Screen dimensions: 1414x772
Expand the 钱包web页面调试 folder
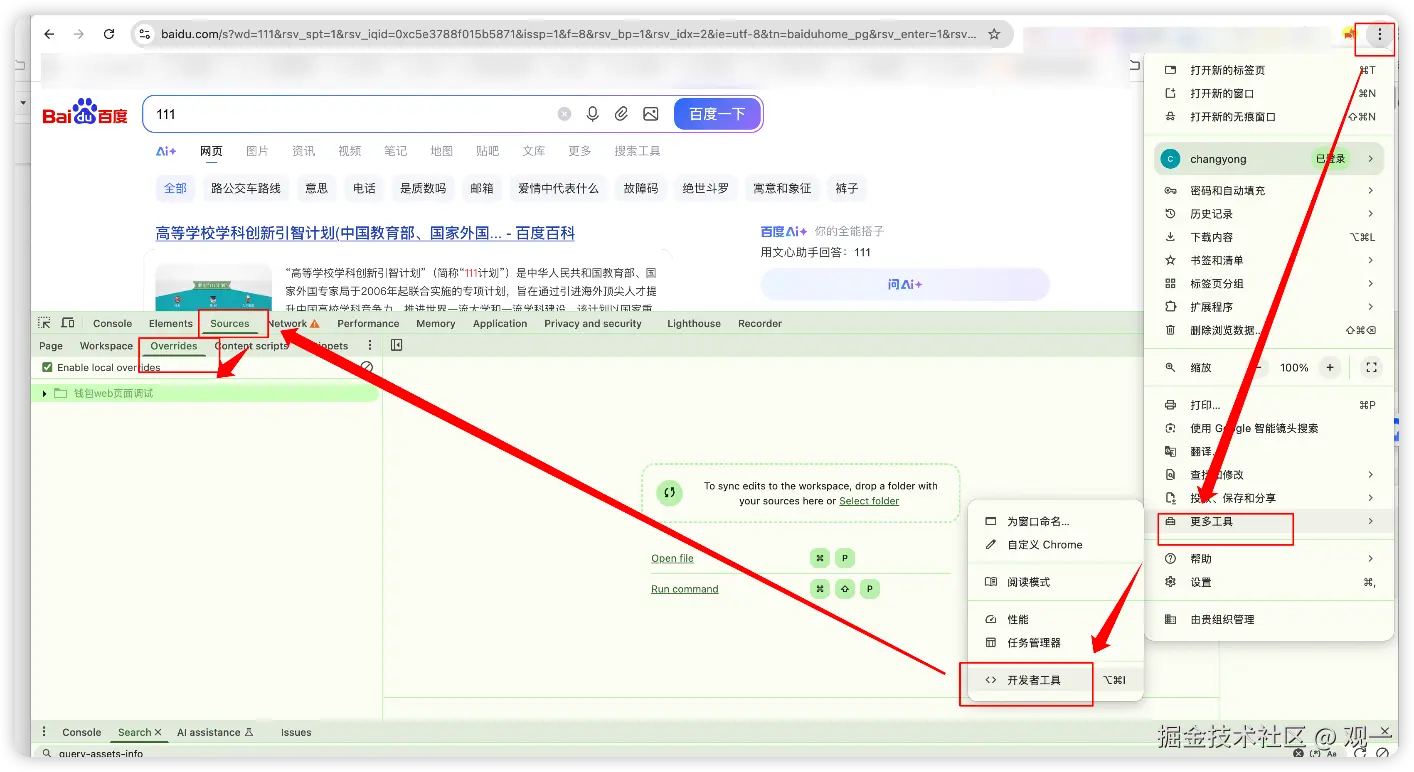coord(45,393)
